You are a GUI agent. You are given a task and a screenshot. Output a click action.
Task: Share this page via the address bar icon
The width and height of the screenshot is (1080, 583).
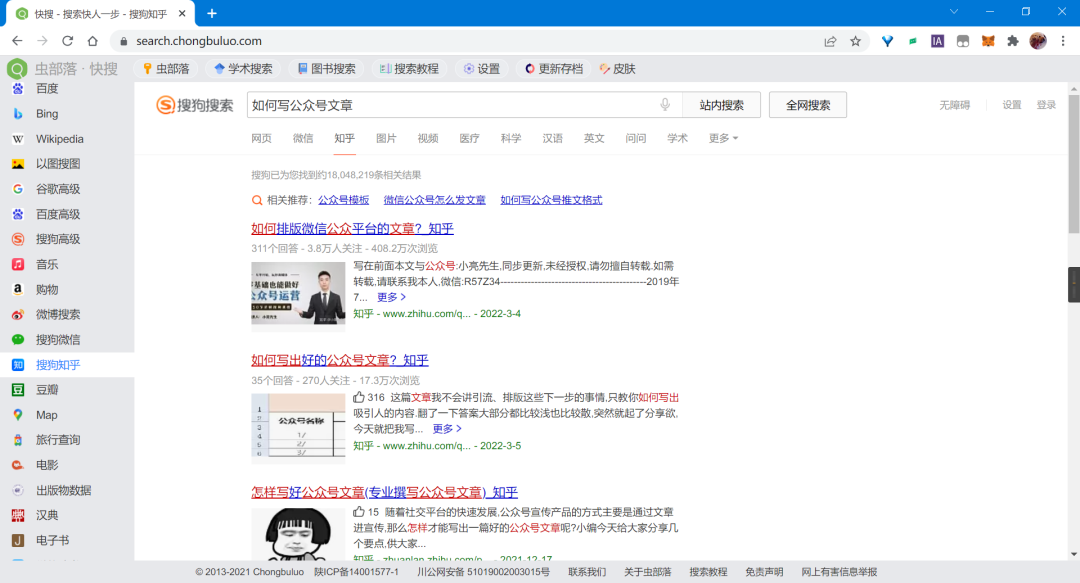(x=830, y=41)
